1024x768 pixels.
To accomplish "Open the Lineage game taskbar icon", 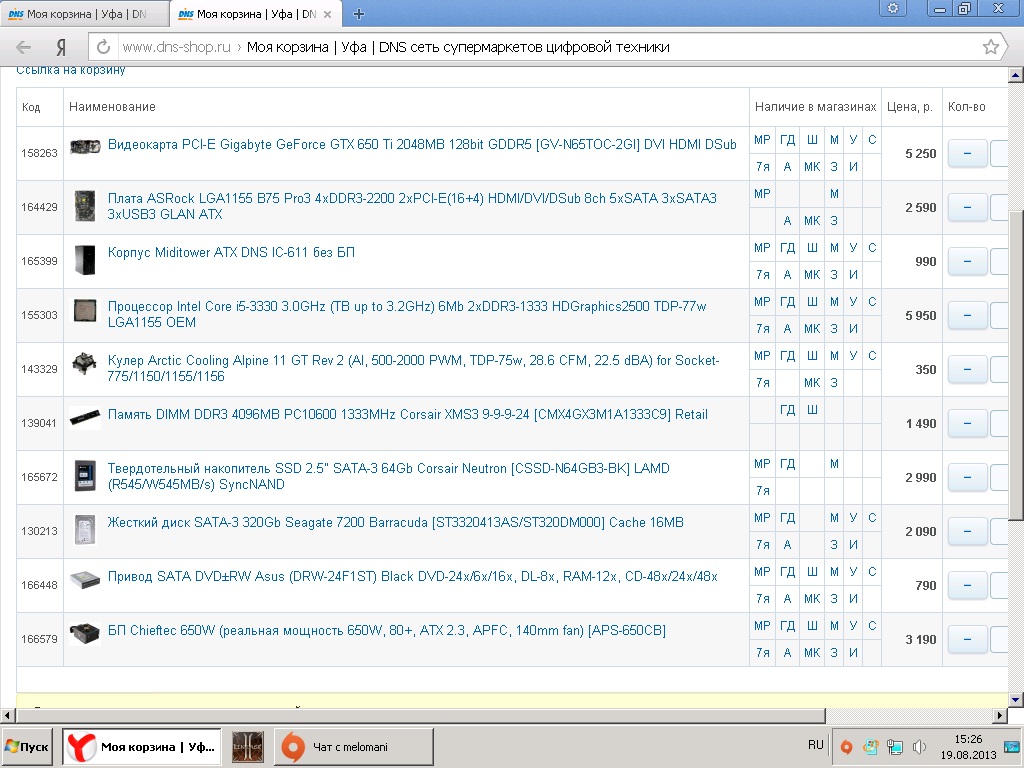I will 248,746.
